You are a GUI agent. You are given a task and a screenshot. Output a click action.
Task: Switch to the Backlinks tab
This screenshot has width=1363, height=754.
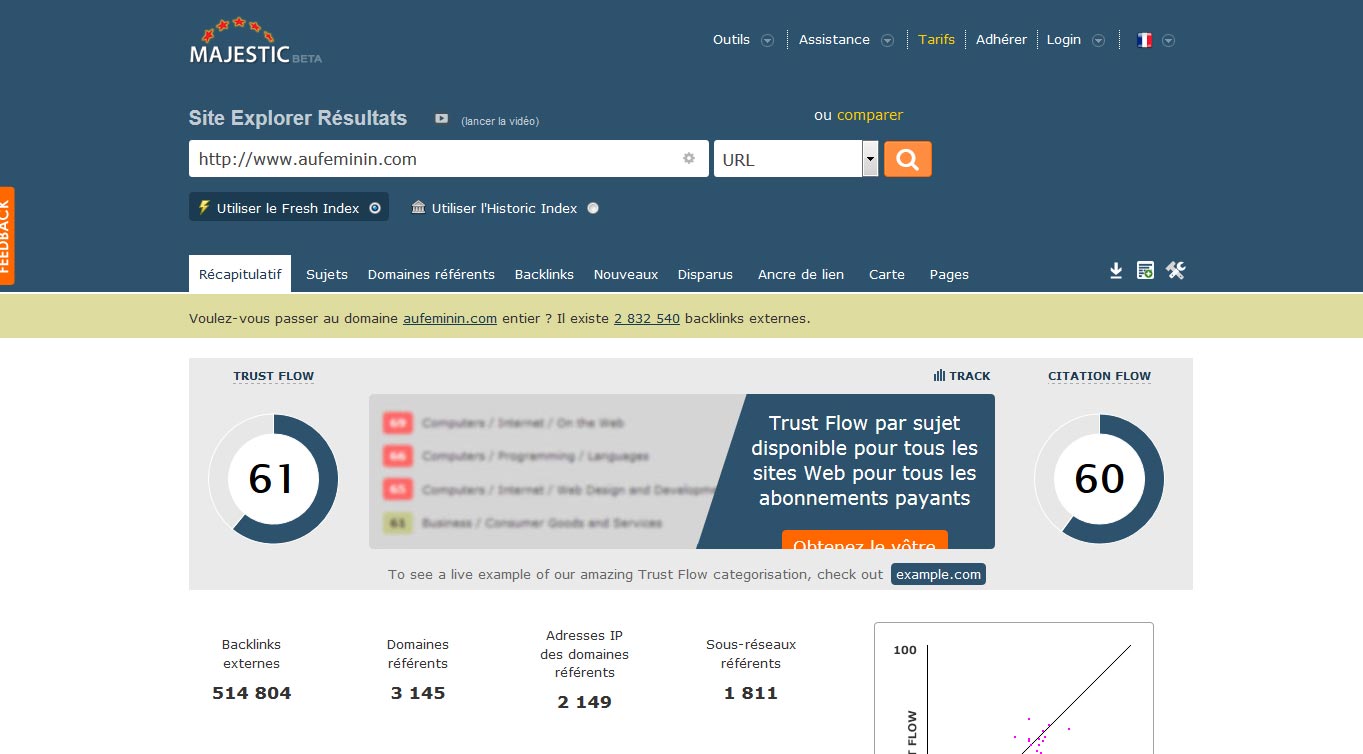(x=544, y=274)
